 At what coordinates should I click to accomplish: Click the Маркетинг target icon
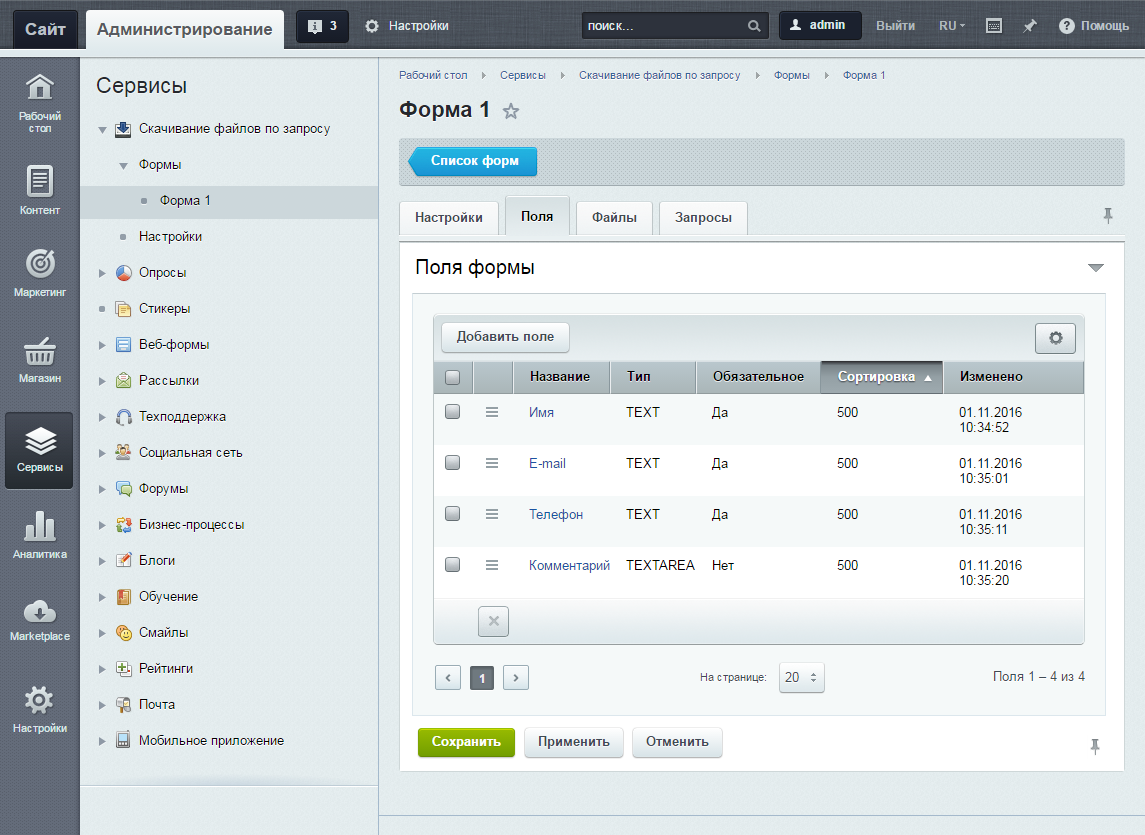[x=39, y=265]
